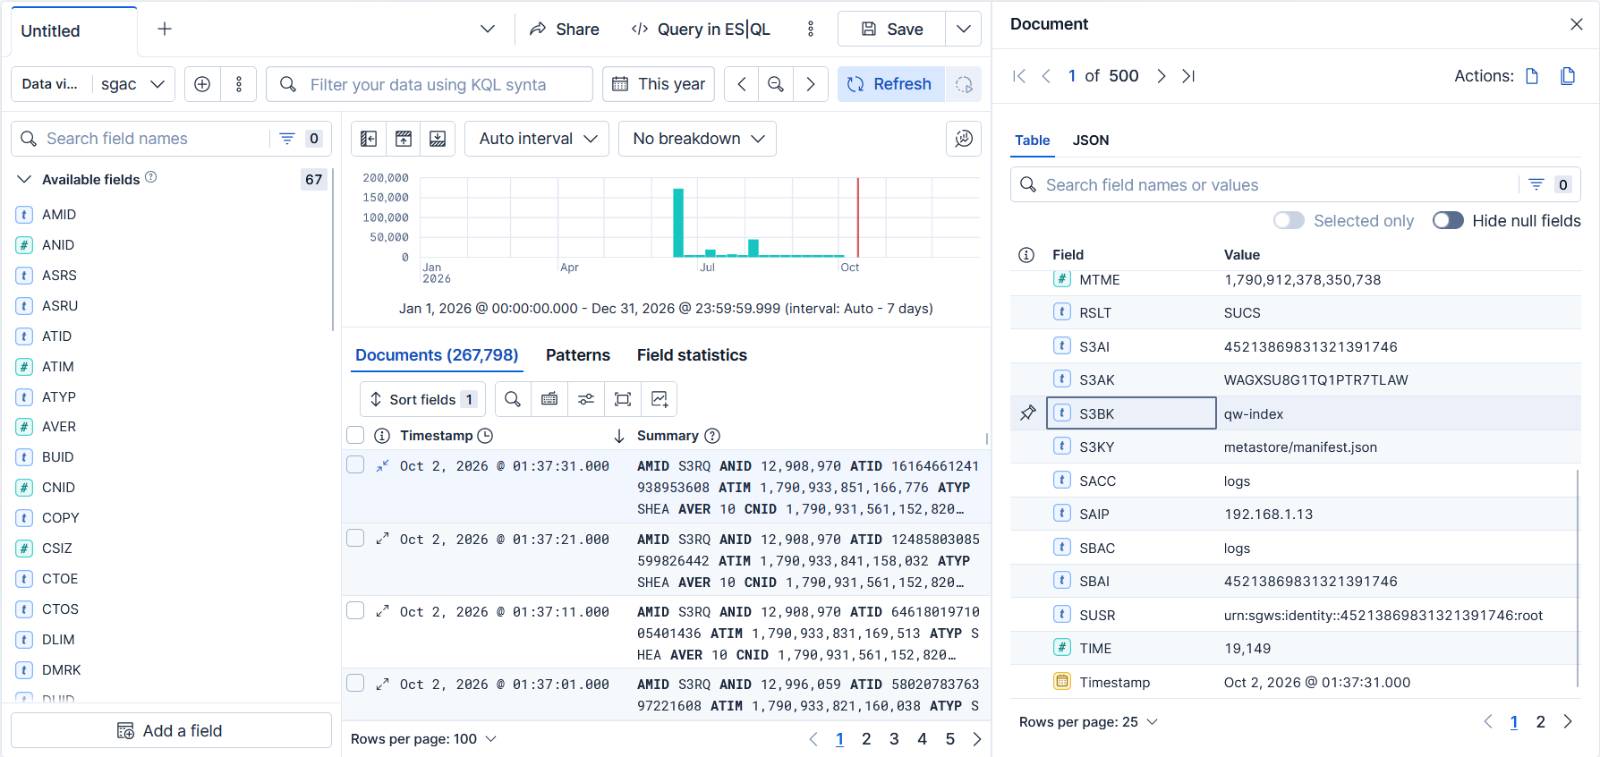Click Query in ES|QL
Screen dimensions: 1600x757
coord(701,29)
